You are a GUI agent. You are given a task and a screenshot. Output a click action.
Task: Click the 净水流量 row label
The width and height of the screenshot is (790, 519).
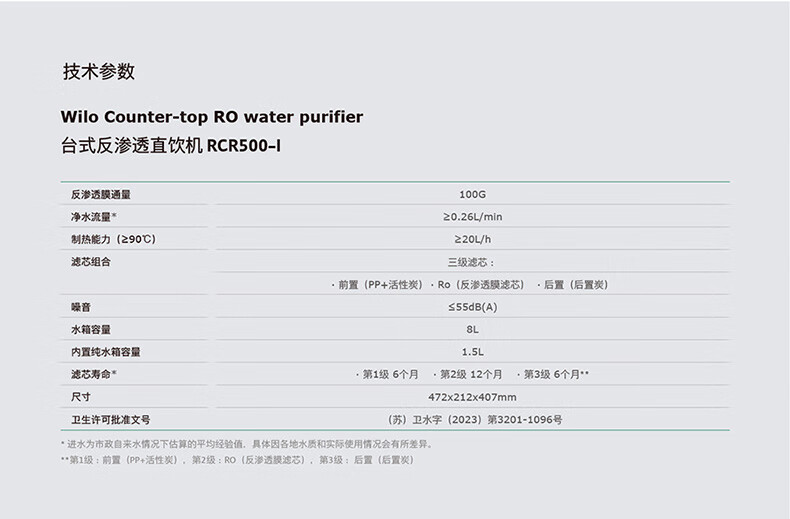coord(93,216)
